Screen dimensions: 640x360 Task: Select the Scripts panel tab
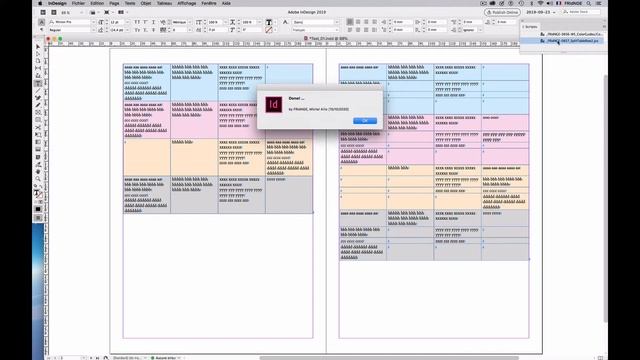(x=530, y=27)
